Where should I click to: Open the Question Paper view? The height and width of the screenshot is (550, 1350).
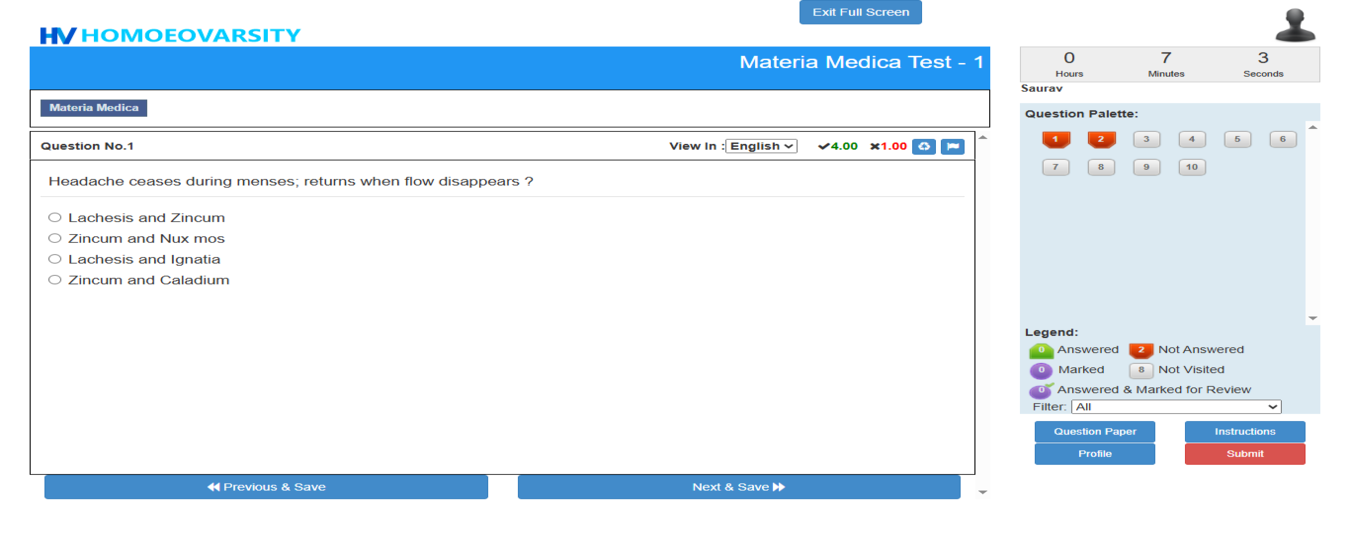click(1094, 432)
